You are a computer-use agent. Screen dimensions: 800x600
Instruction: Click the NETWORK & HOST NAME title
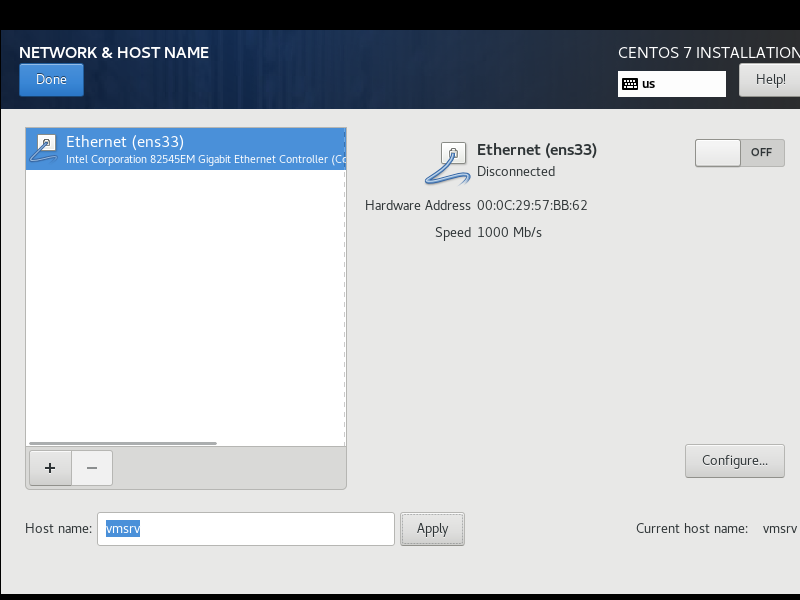(x=114, y=53)
